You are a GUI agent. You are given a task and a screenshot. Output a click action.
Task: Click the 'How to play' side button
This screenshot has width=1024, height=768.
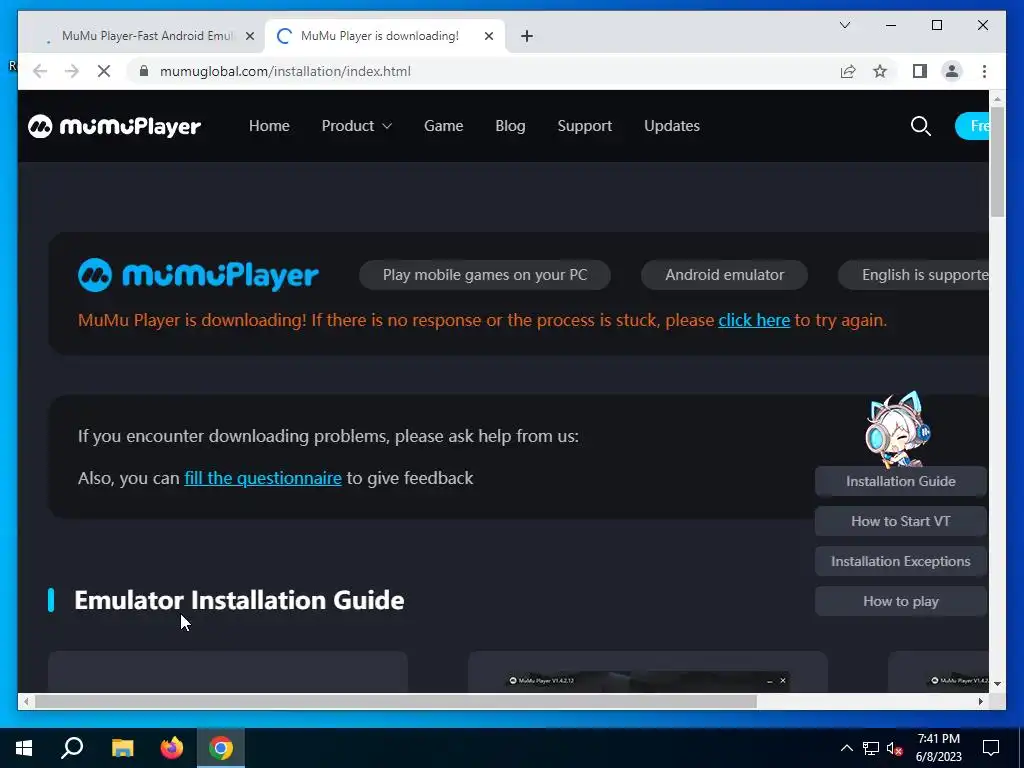coord(901,601)
